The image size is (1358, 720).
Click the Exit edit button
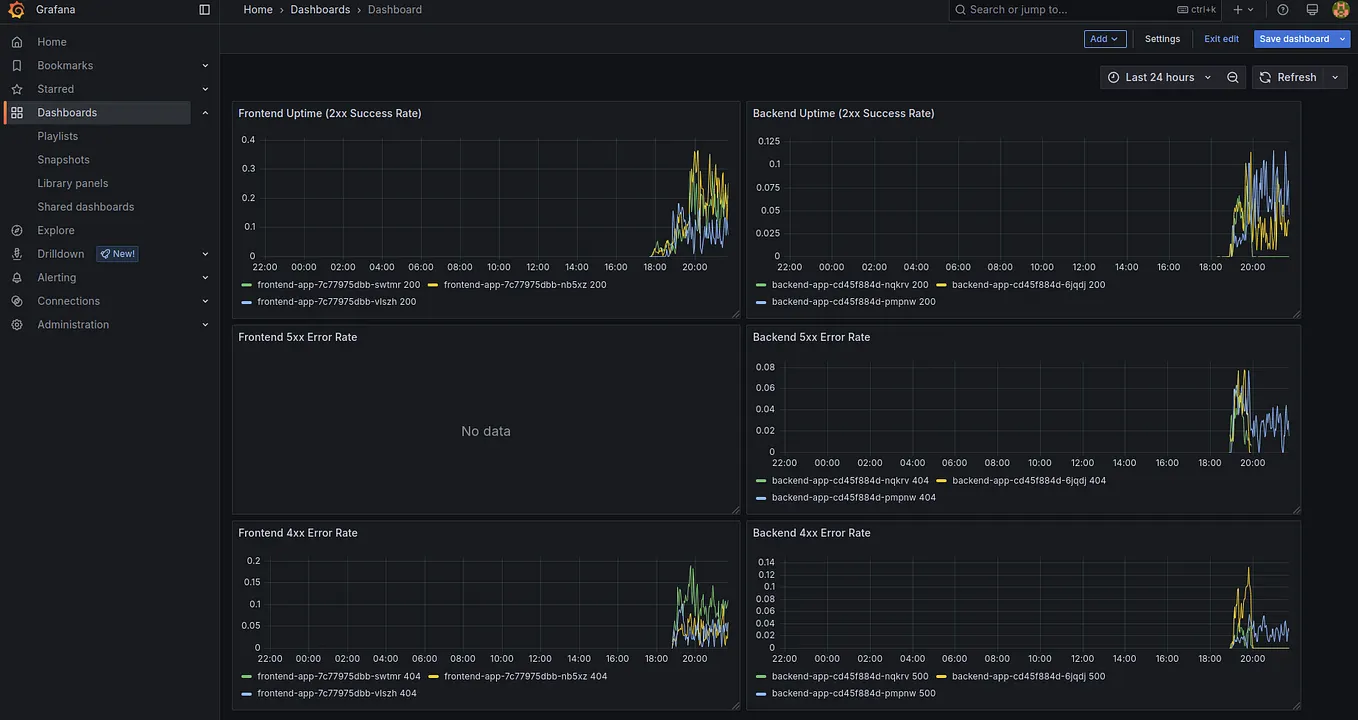pos(1221,38)
